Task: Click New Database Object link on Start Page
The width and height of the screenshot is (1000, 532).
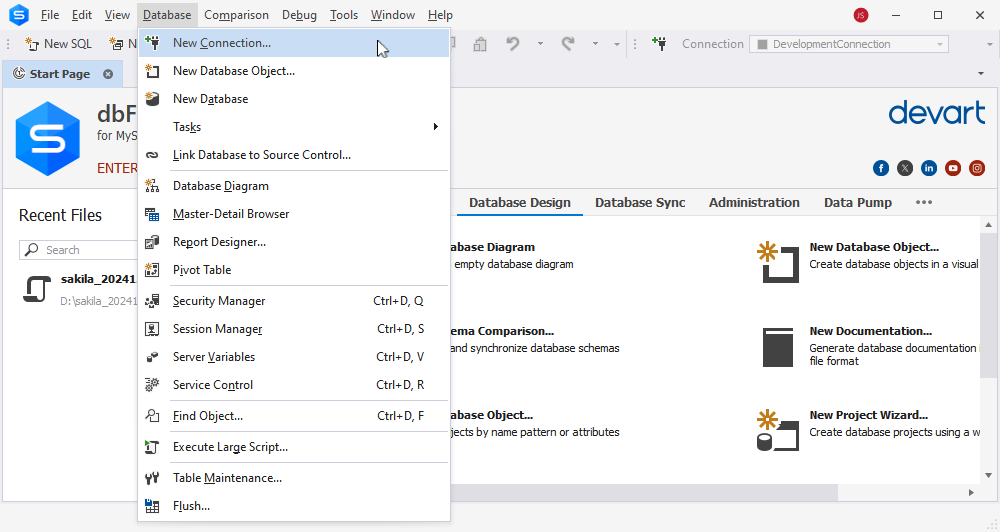Action: coord(874,247)
